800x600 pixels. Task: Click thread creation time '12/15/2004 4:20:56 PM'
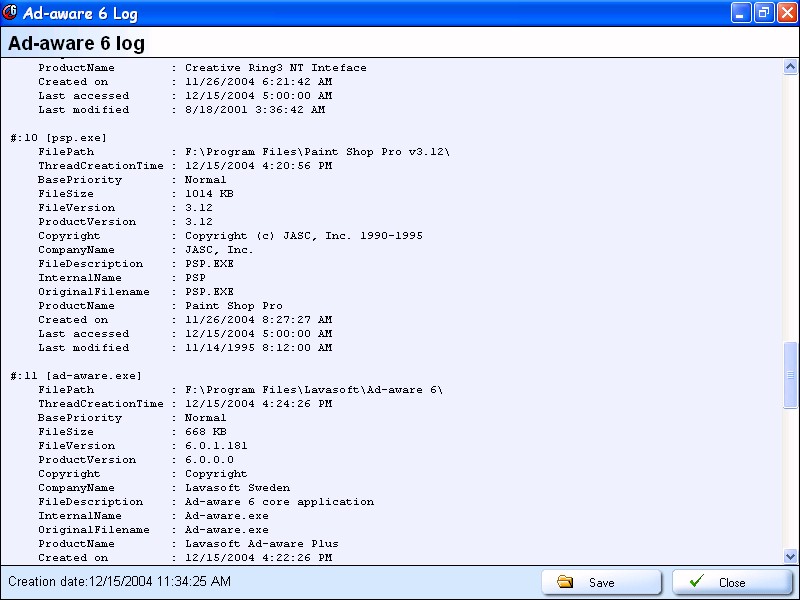point(258,166)
